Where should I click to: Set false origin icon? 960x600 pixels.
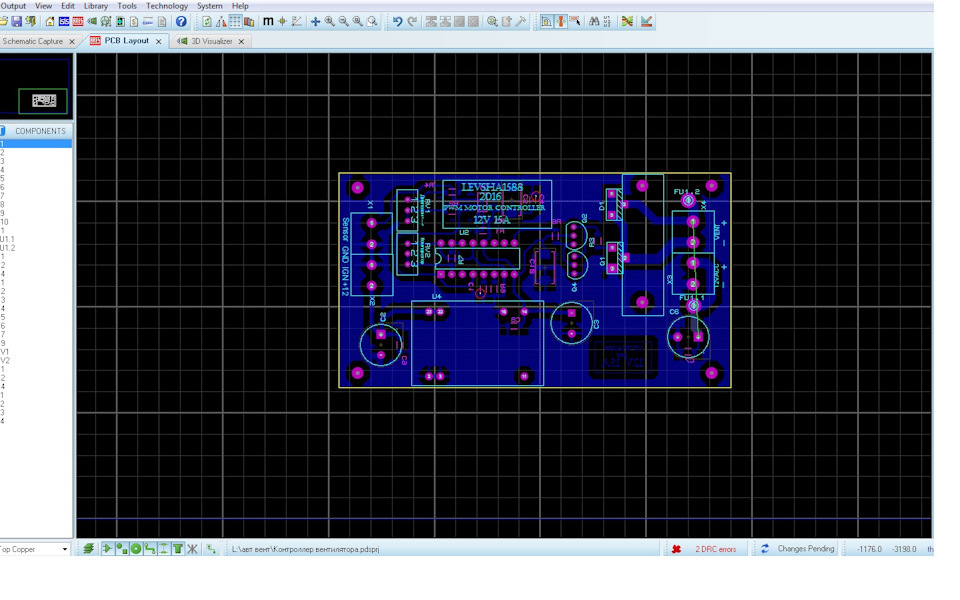click(282, 21)
